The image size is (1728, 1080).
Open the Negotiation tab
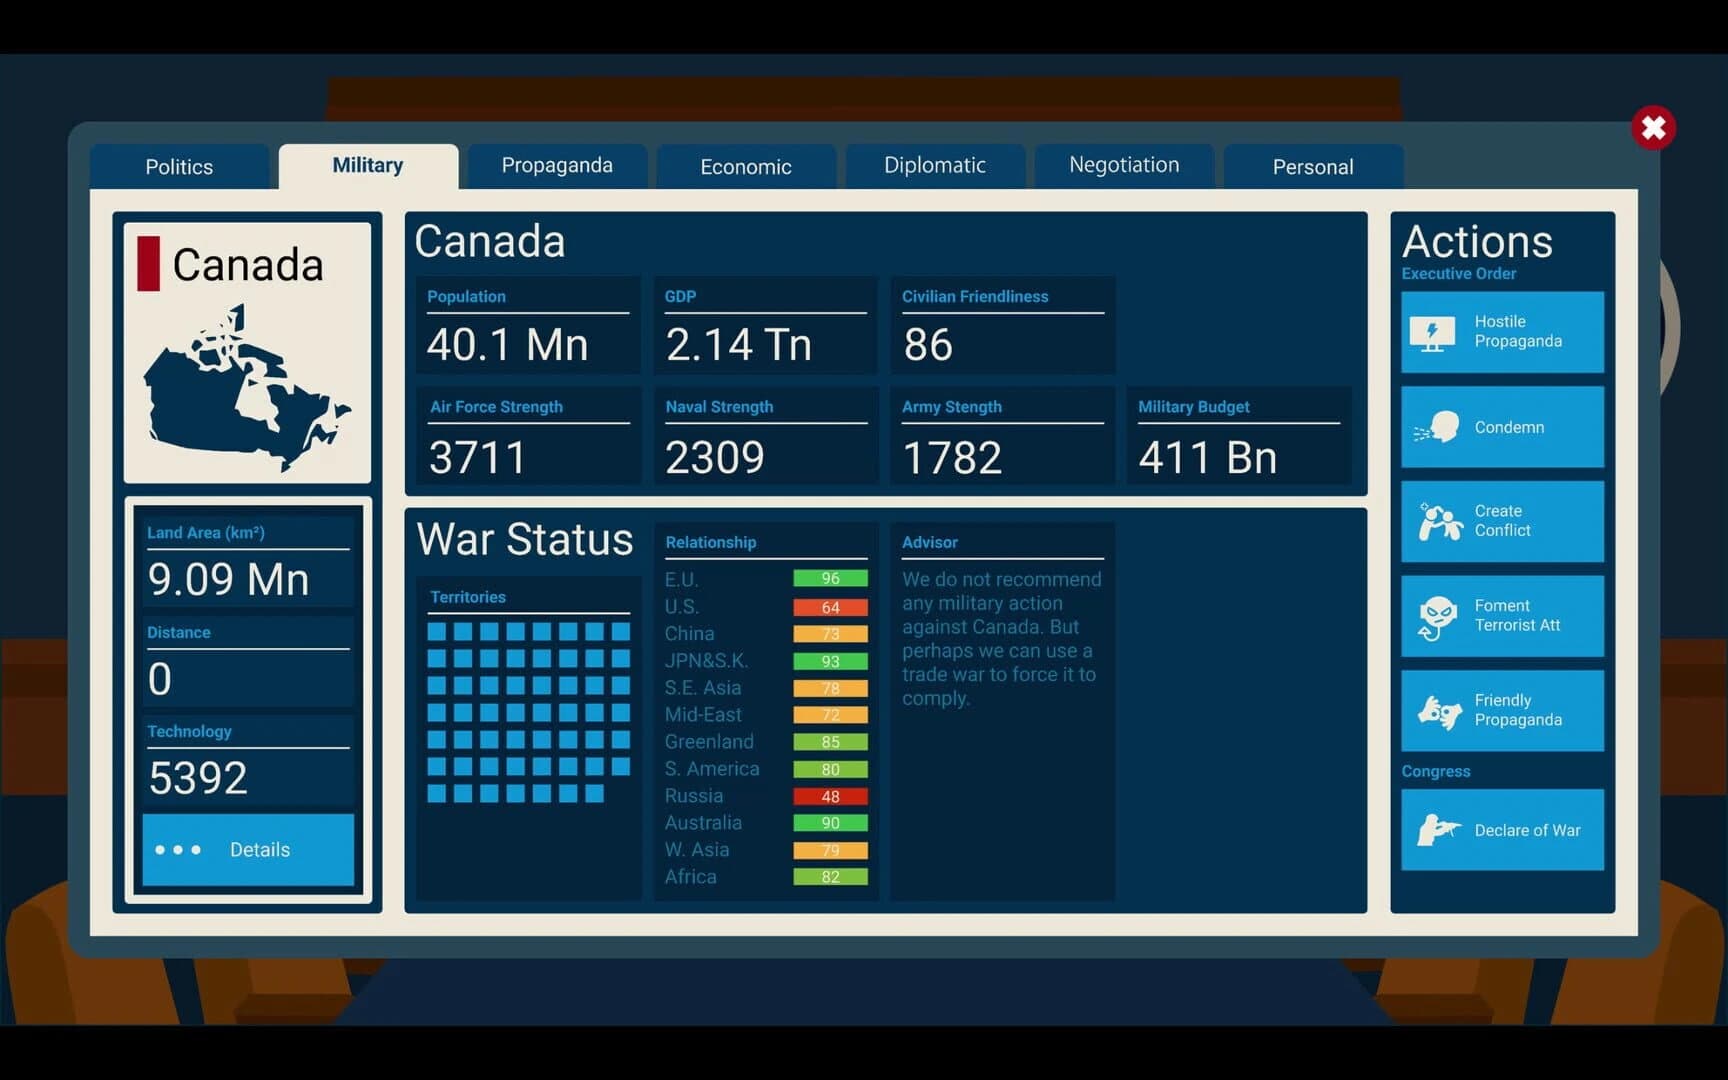coord(1124,166)
